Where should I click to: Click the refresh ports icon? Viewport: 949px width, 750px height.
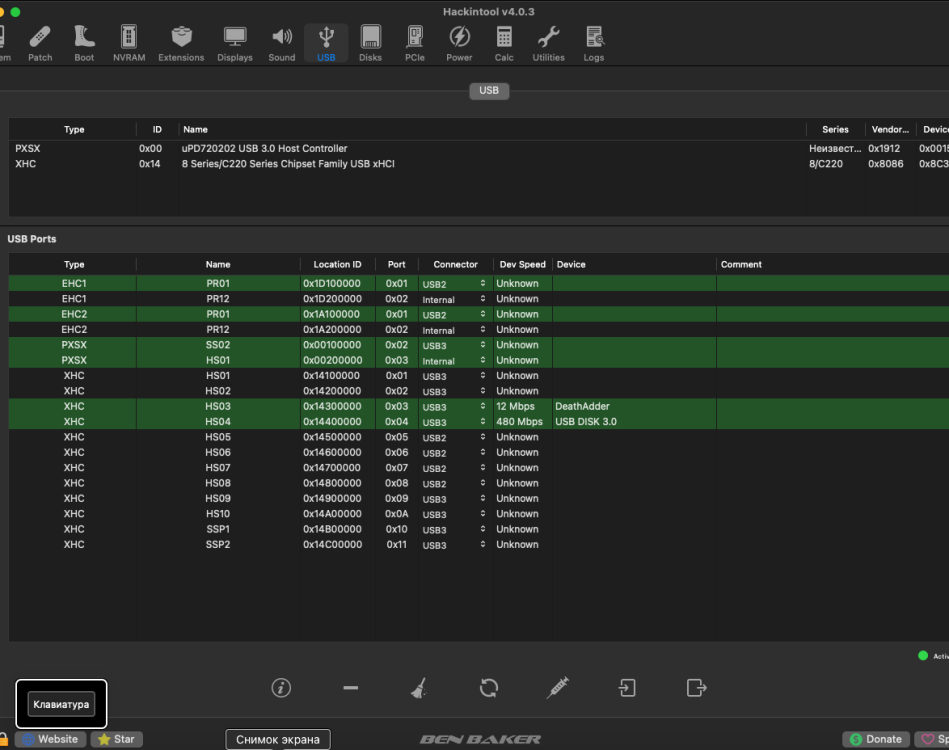click(488, 688)
